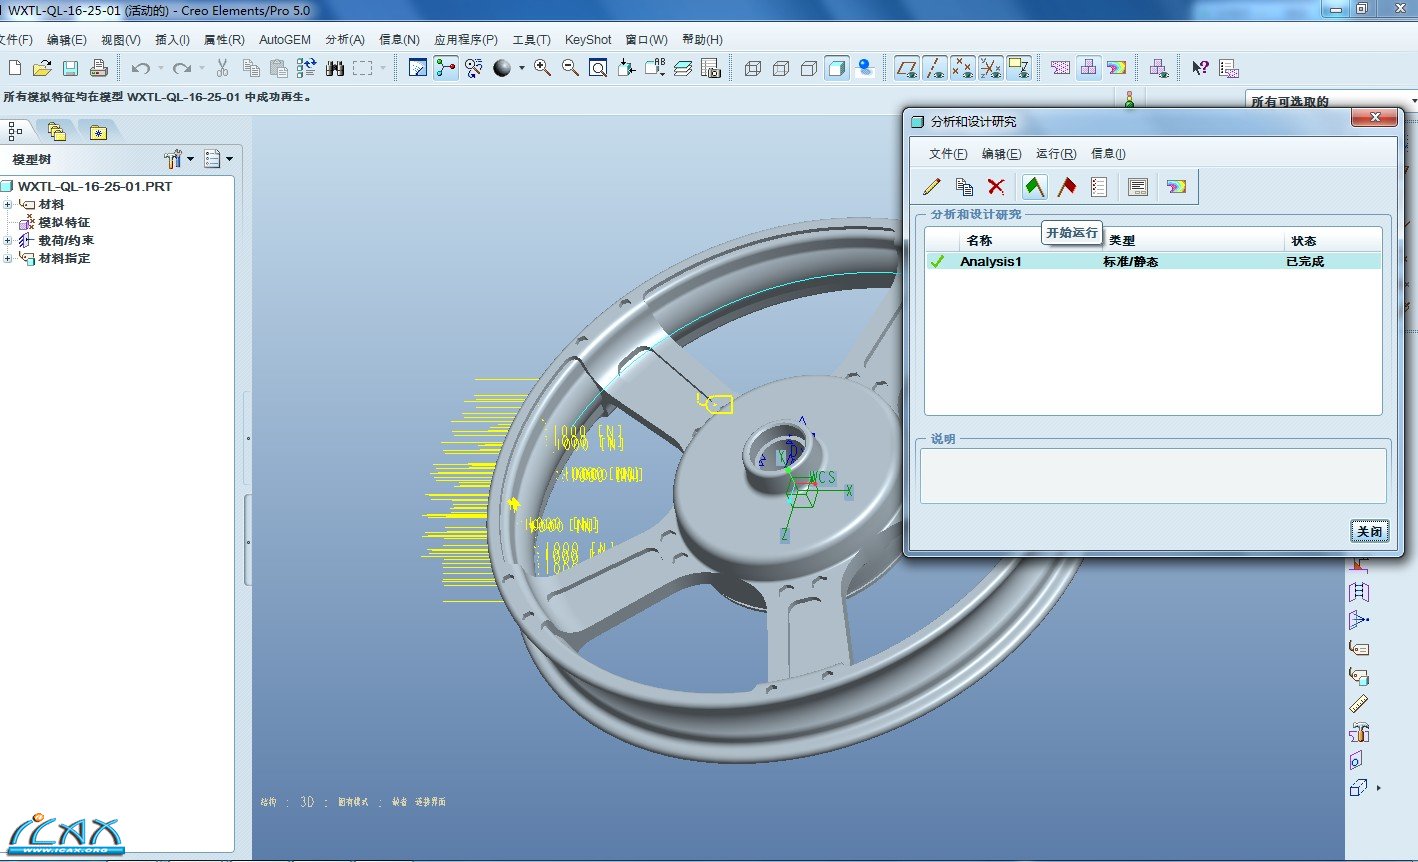
Task: Expand the 载荷/约束 tree node
Action: point(8,241)
